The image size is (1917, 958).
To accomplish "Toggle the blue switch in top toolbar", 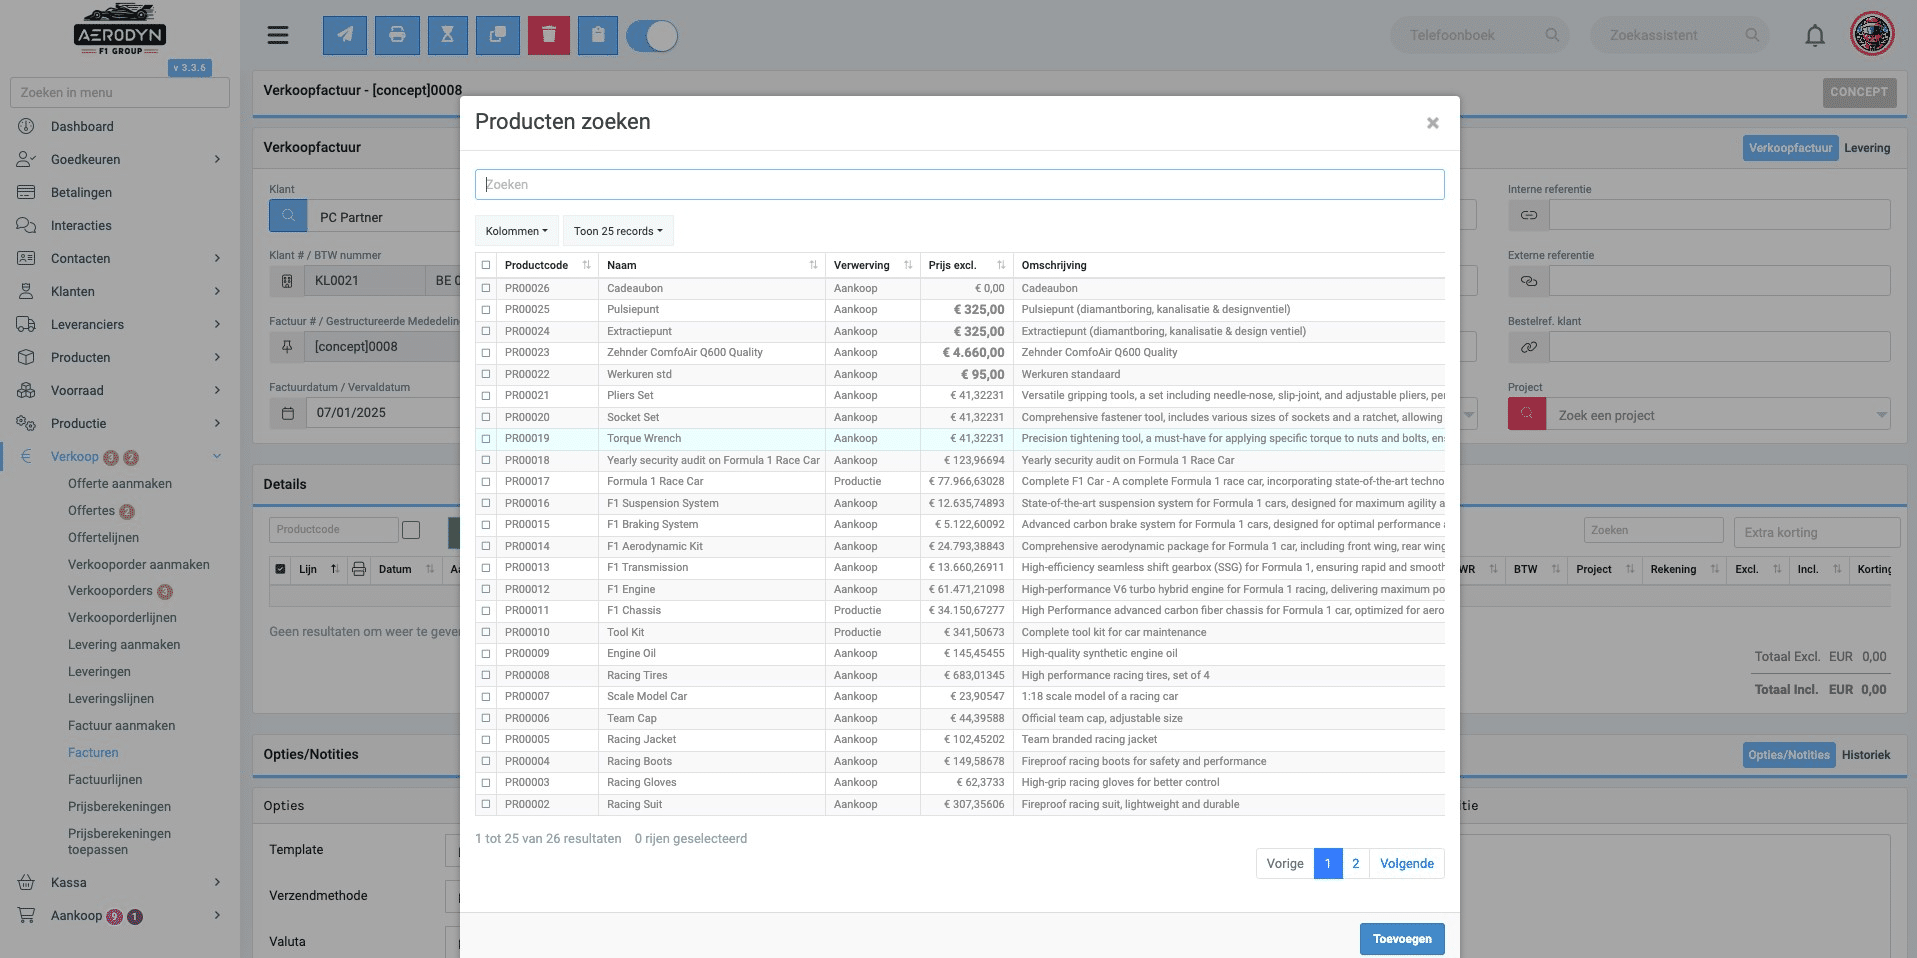I will 652,36.
